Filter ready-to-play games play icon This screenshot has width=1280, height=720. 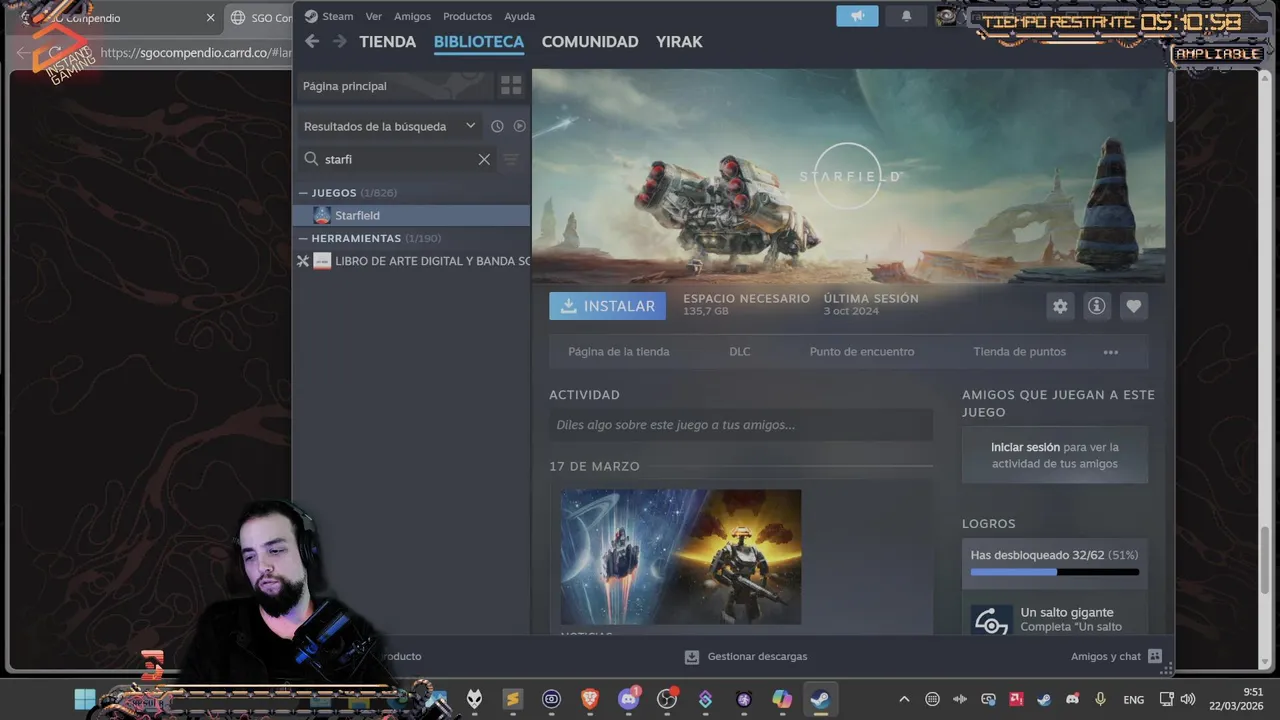coord(520,126)
